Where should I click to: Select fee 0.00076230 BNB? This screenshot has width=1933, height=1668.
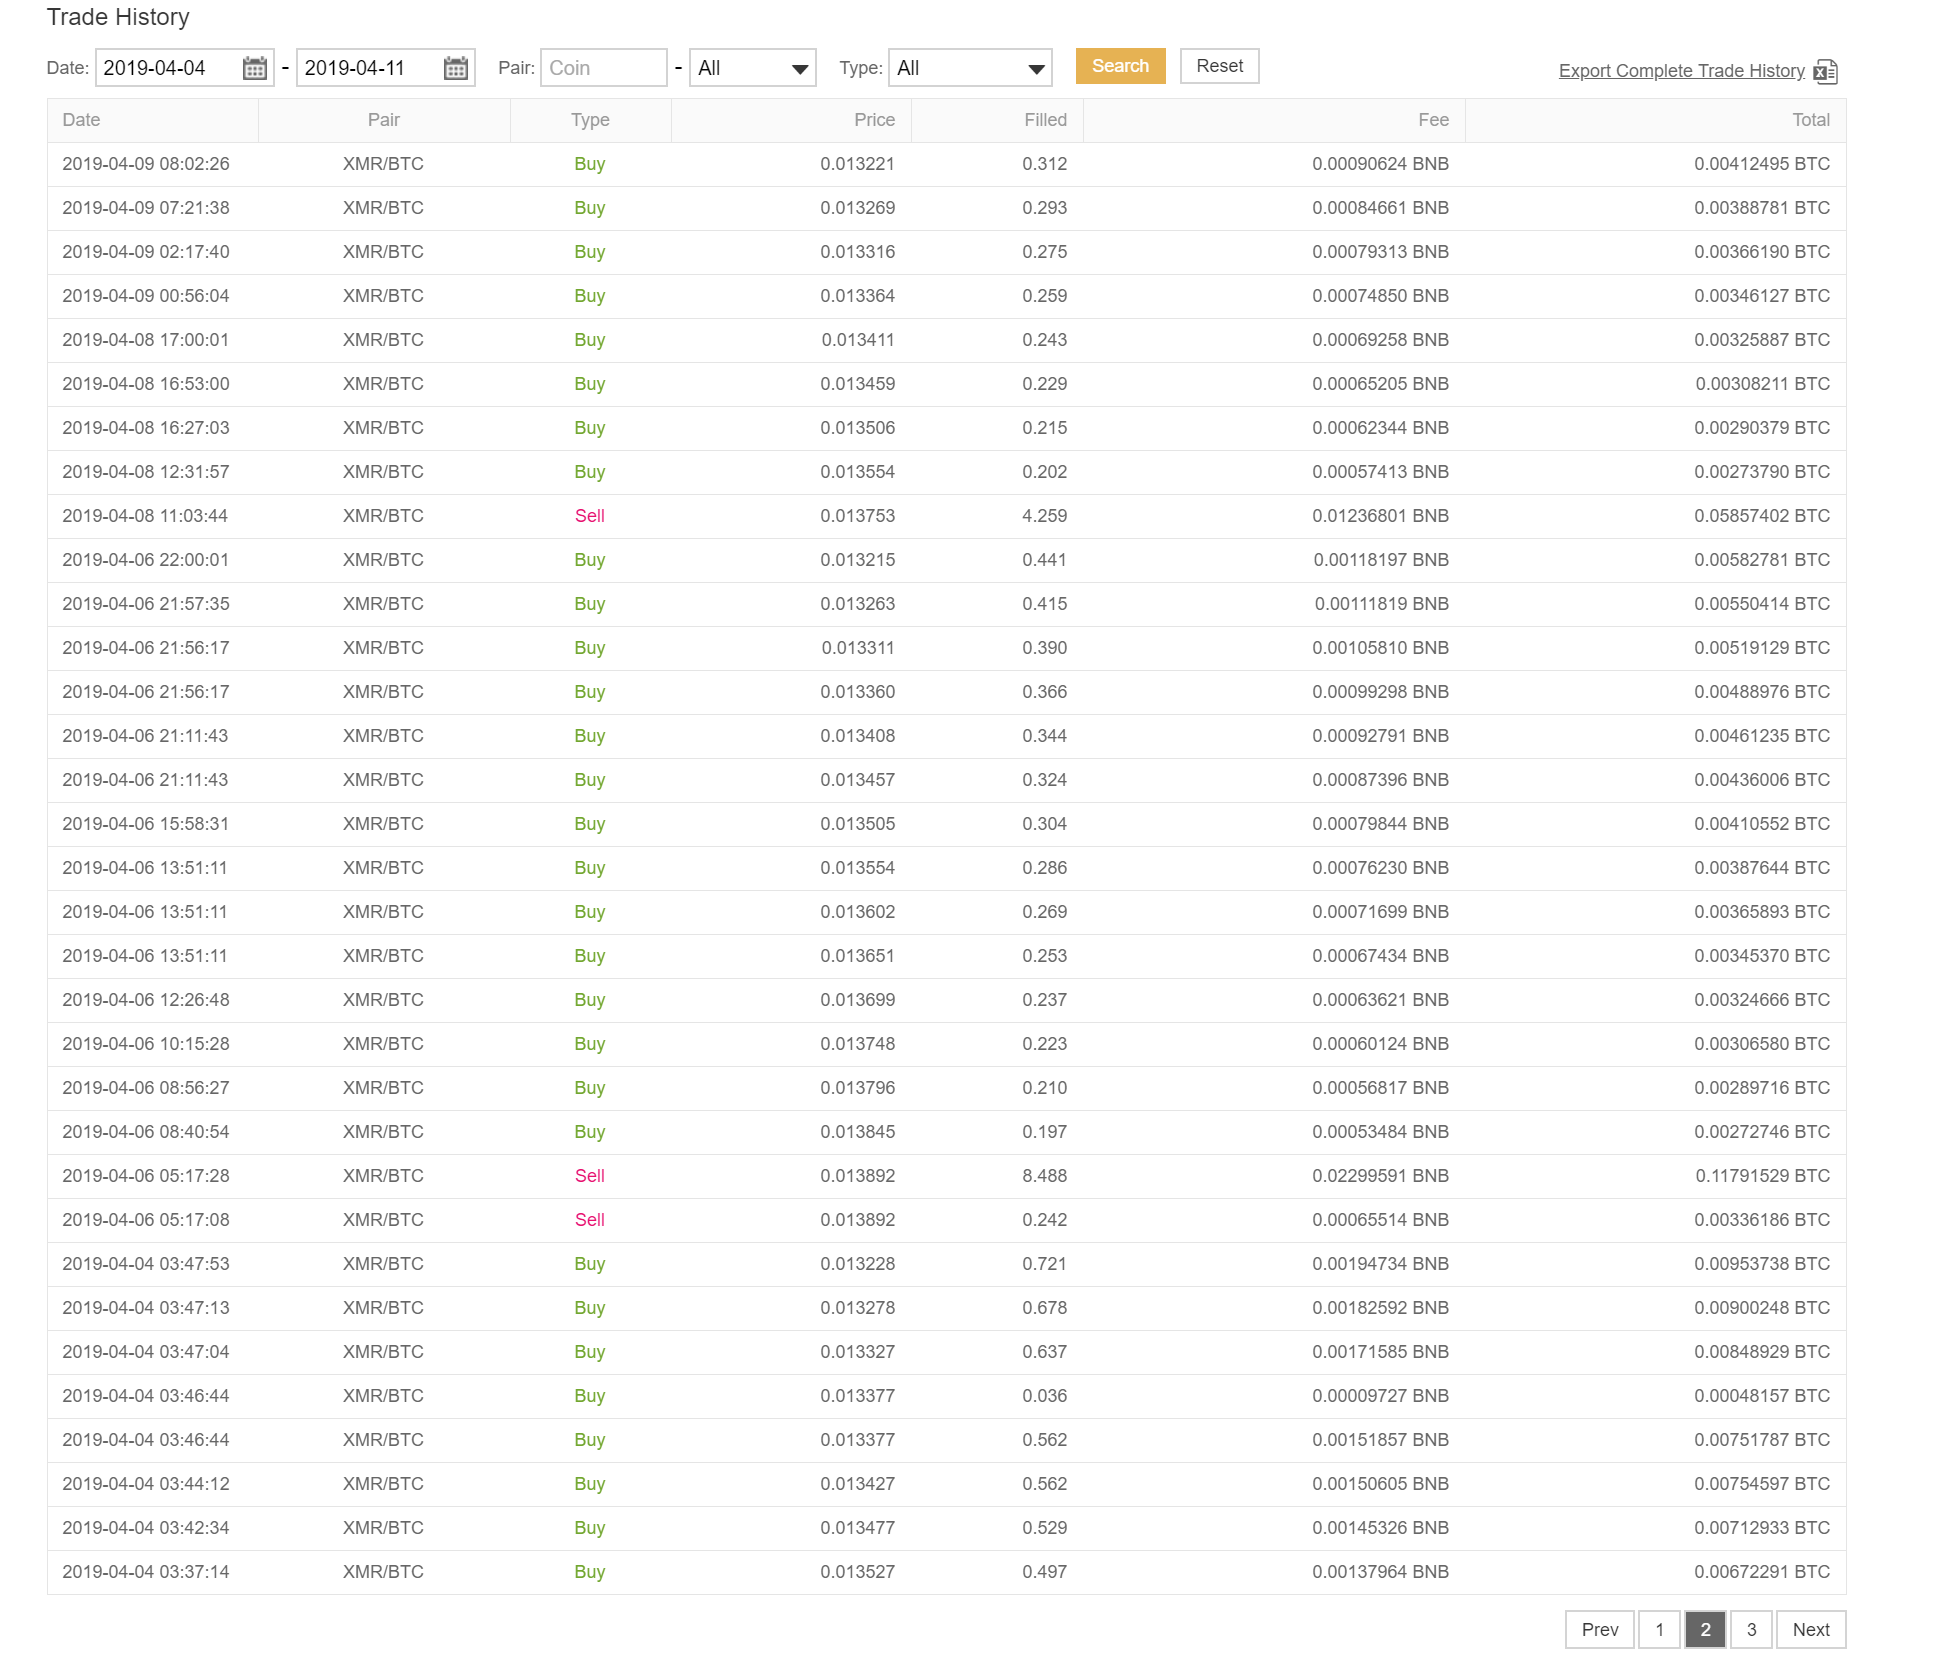[1380, 868]
